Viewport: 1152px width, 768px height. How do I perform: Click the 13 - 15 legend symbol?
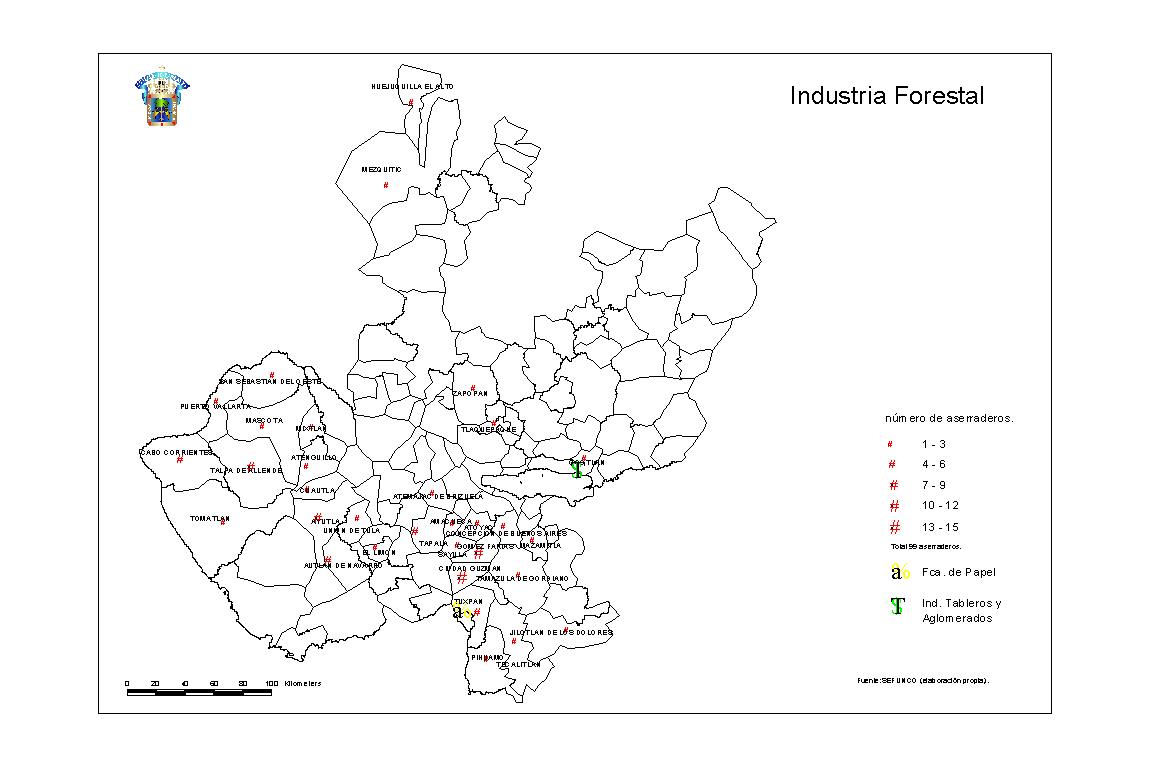[x=894, y=527]
